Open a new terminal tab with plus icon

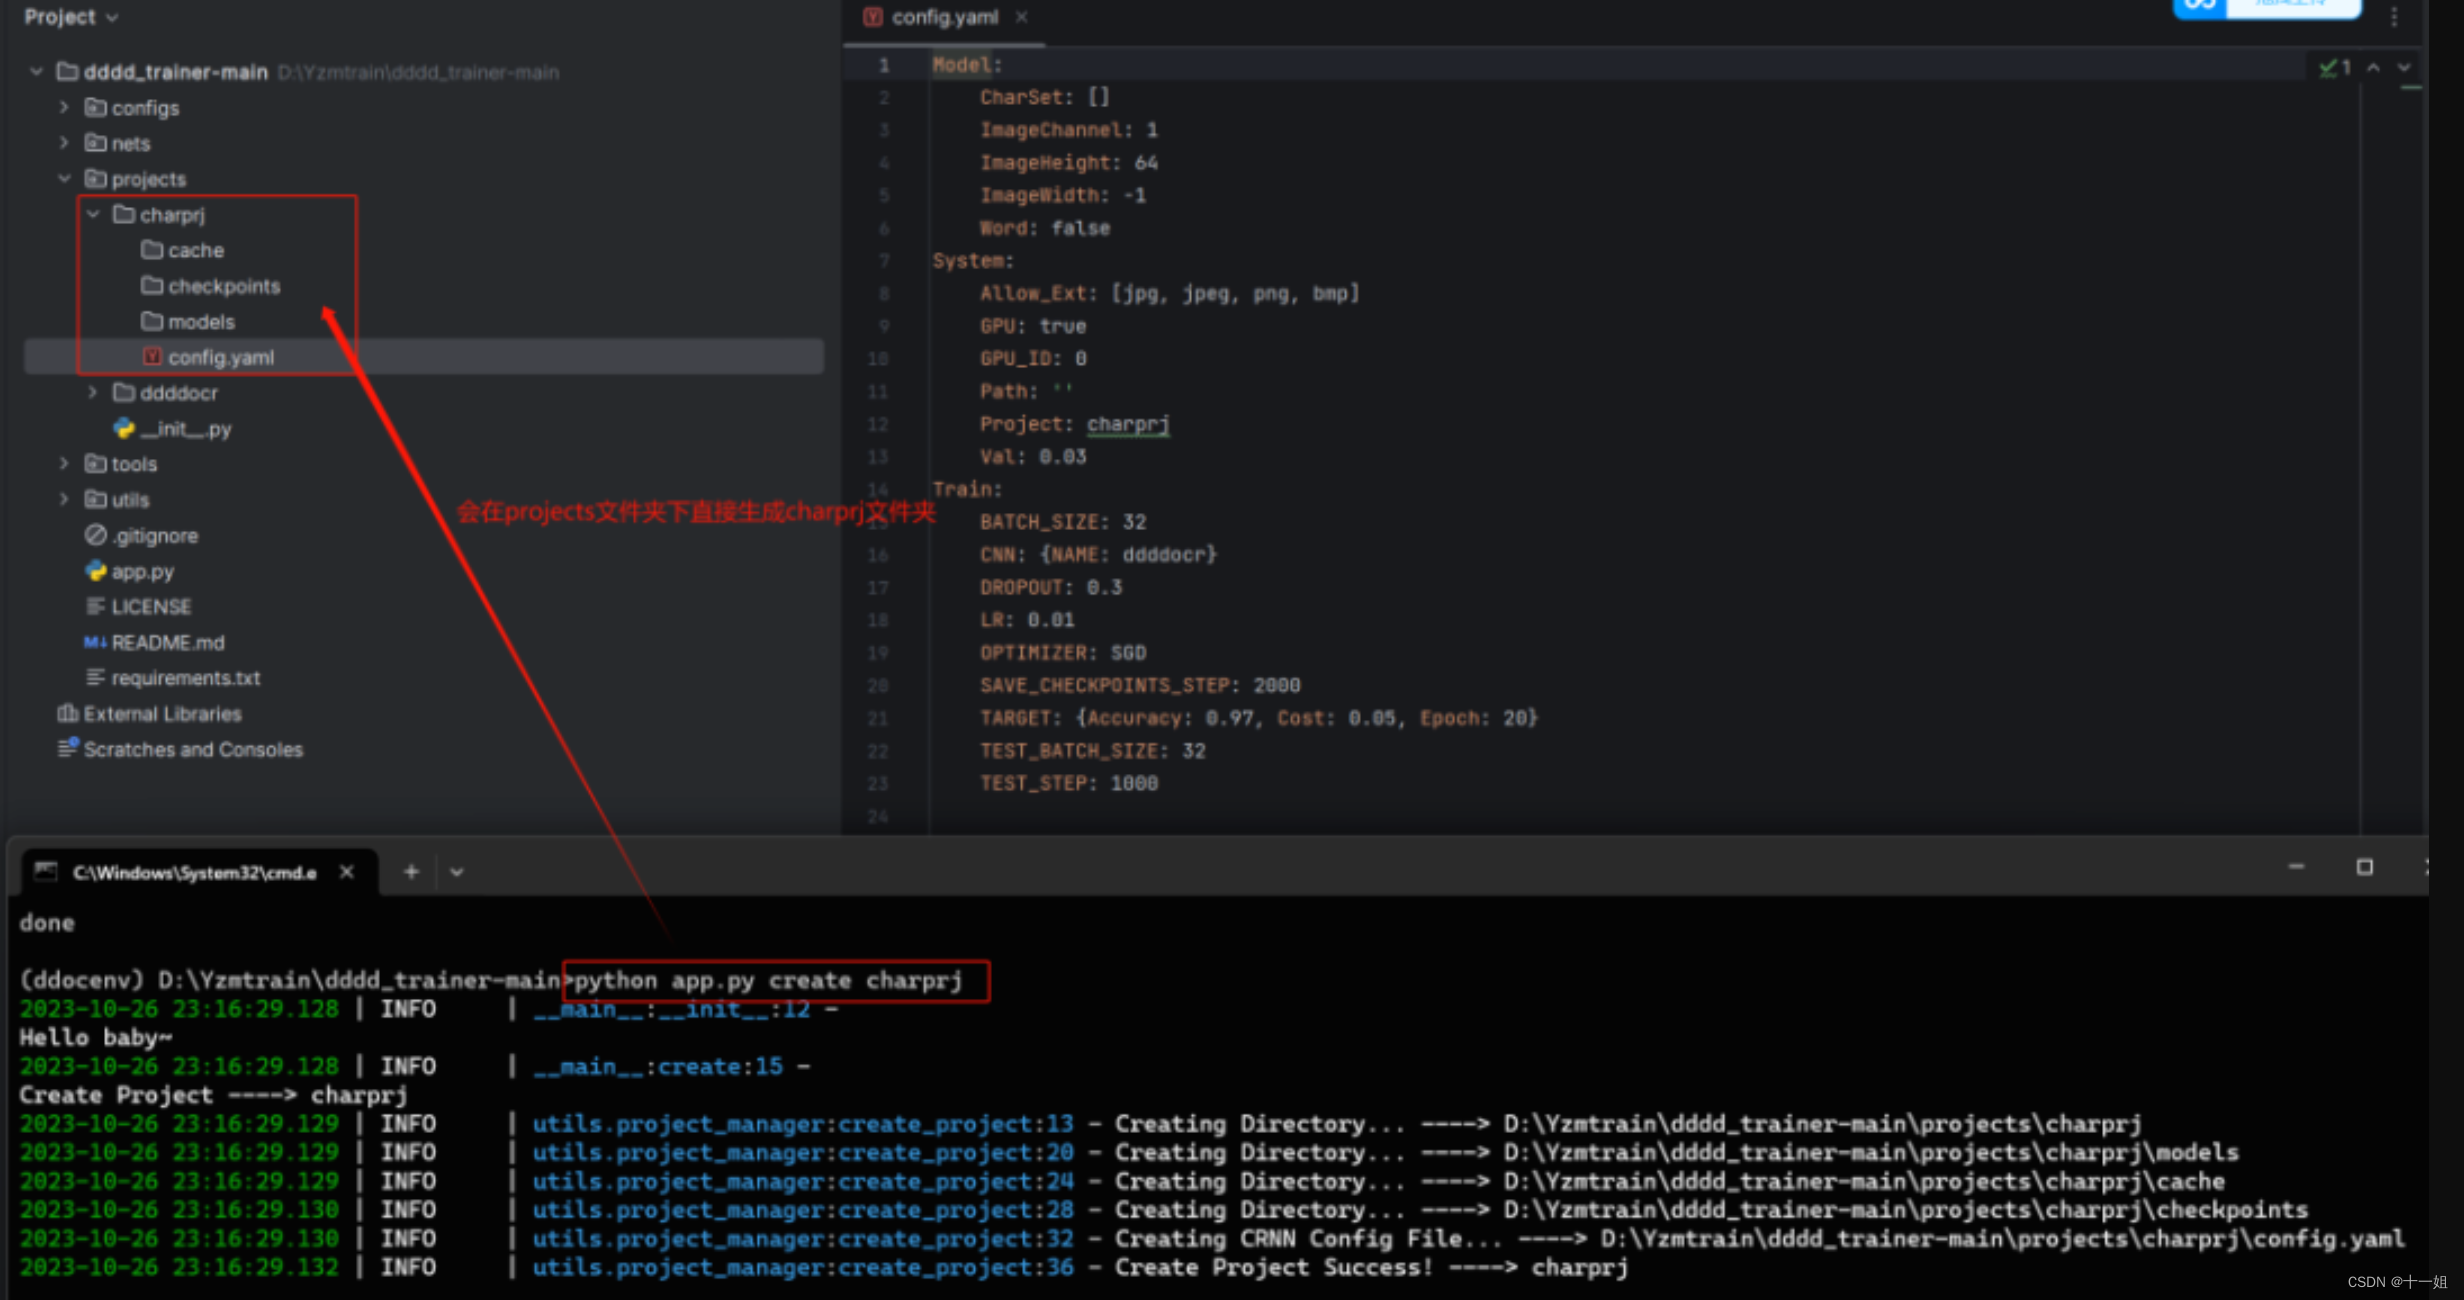pos(411,872)
